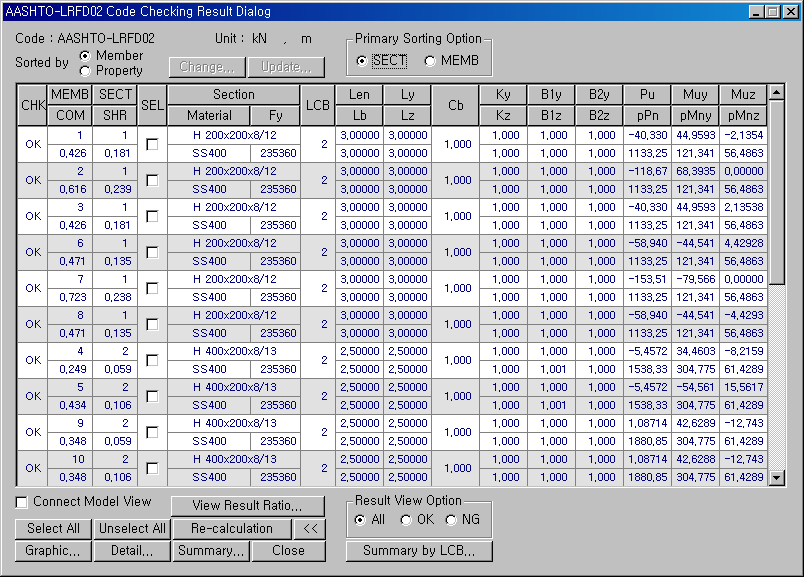Check the SEL box for member 7
The image size is (804, 577).
pyautogui.click(x=152, y=288)
